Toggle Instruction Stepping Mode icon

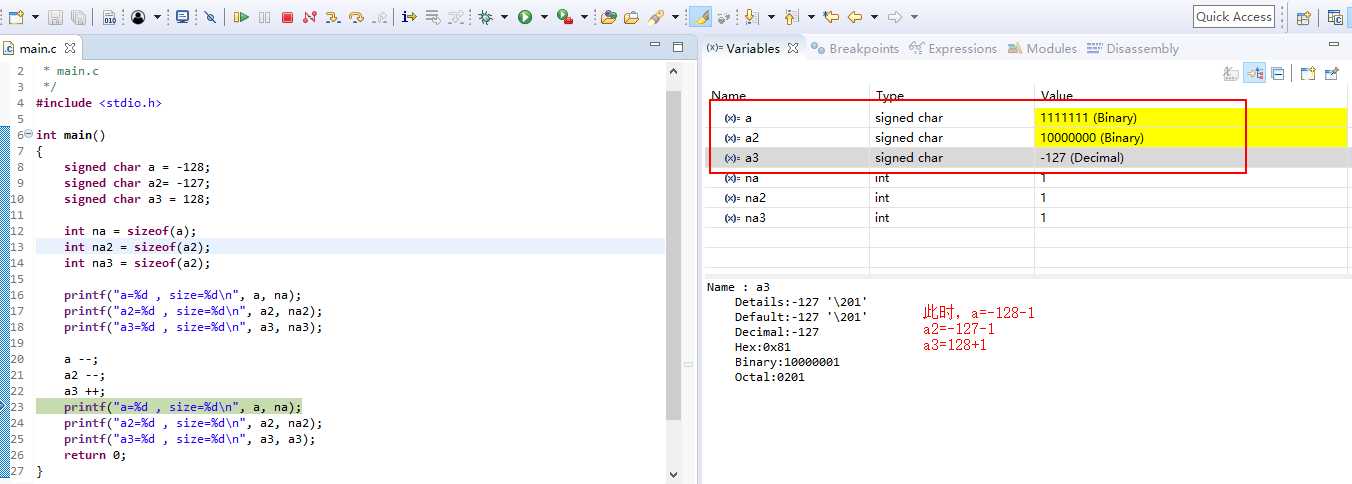[409, 17]
